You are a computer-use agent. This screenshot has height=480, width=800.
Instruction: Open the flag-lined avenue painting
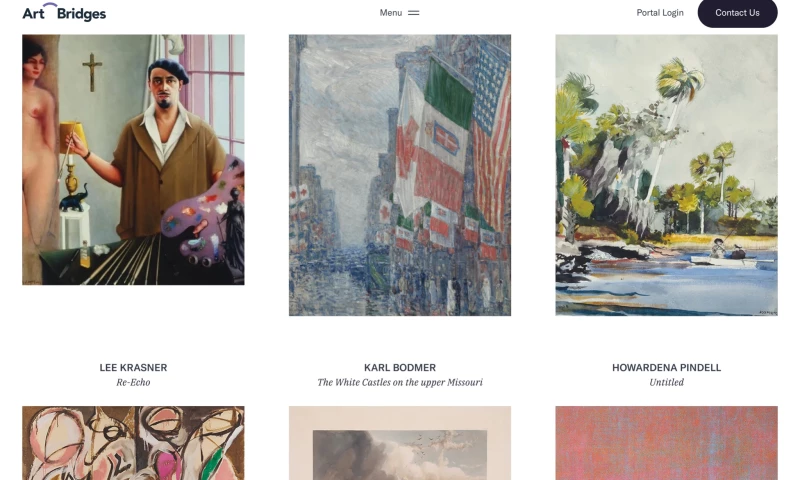[x=399, y=175]
